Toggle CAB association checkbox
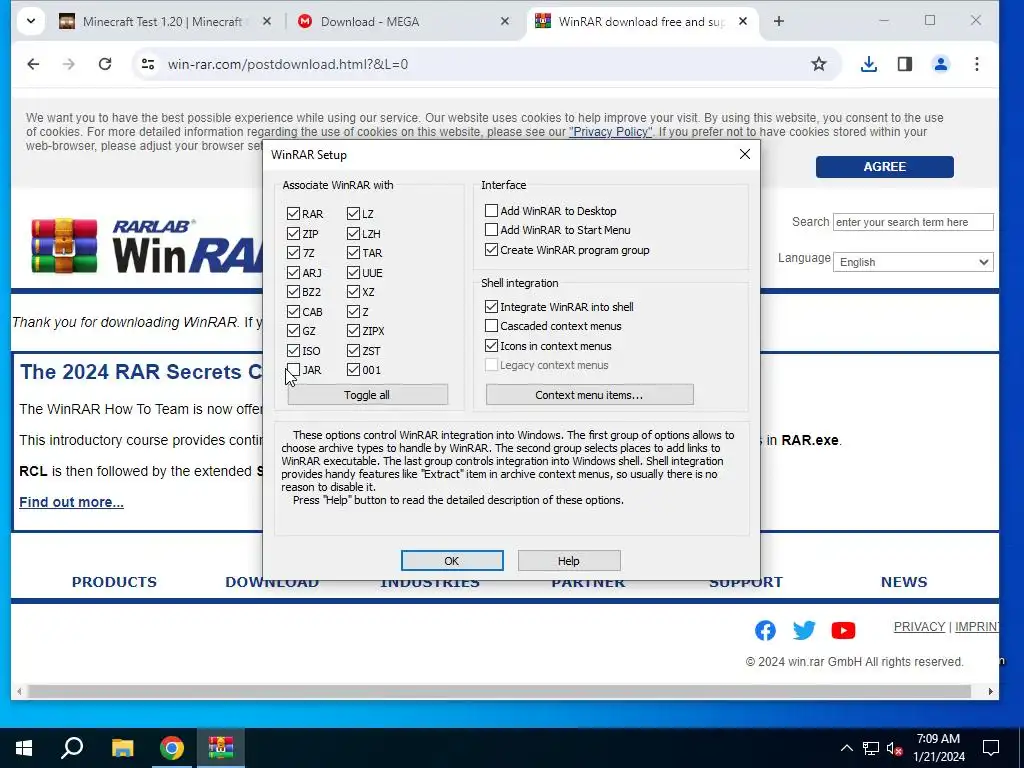Image resolution: width=1024 pixels, height=768 pixels. click(293, 312)
